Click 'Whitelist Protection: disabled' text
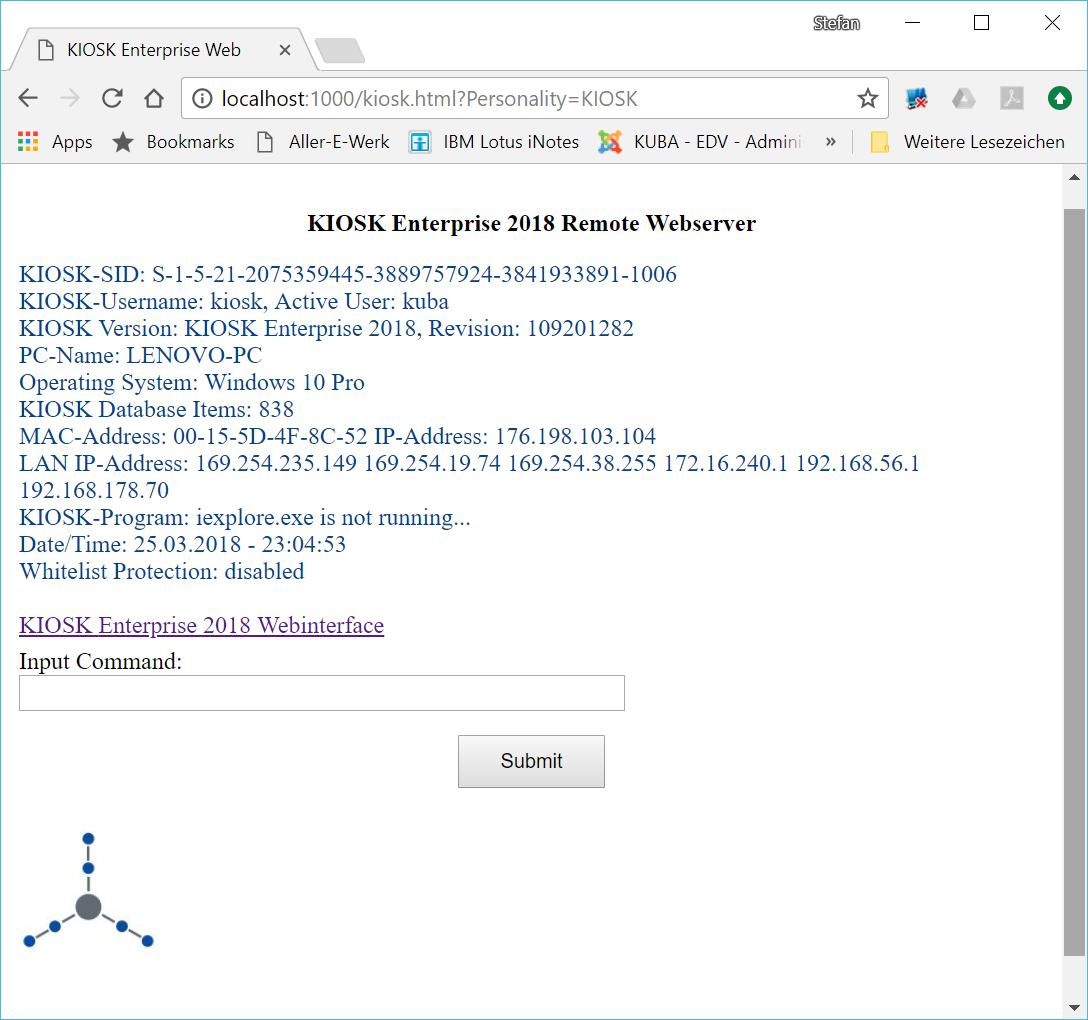This screenshot has height=1020, width=1088. click(162, 571)
